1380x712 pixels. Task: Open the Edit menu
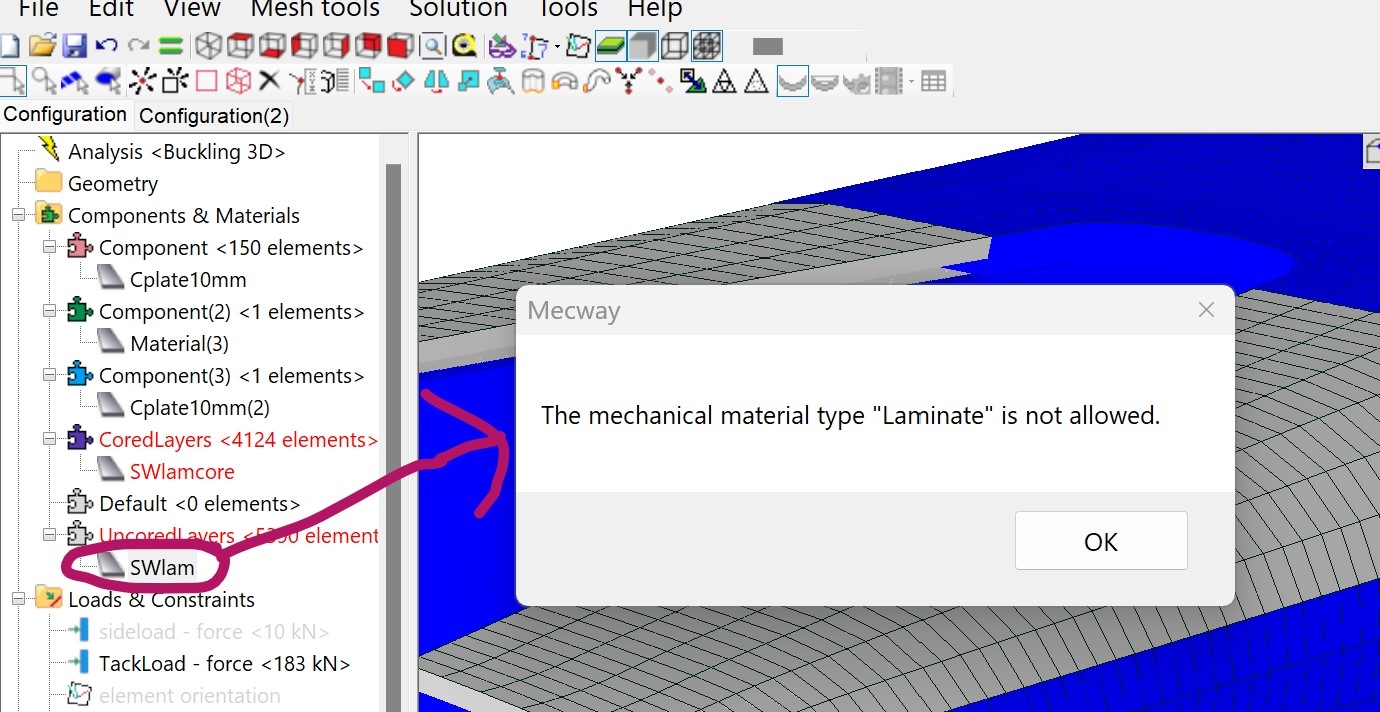click(x=110, y=9)
